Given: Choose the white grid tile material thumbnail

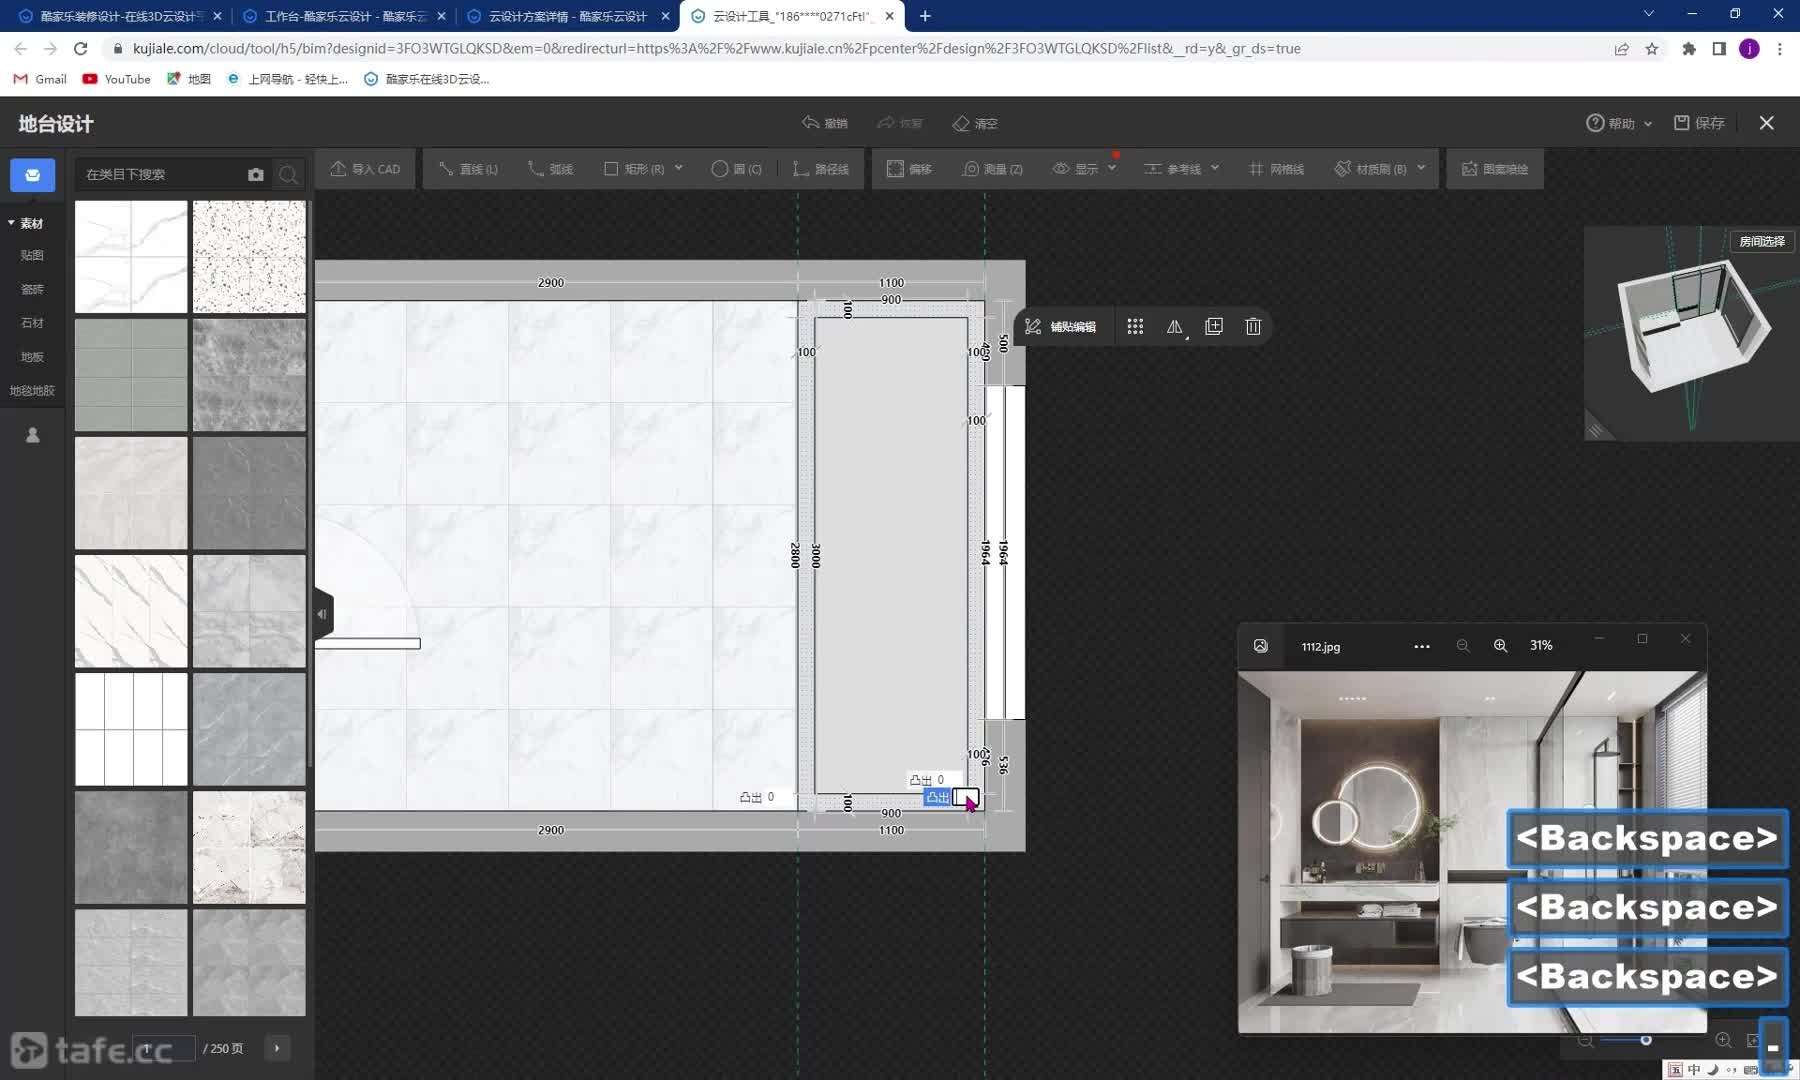Looking at the screenshot, I should [x=131, y=729].
